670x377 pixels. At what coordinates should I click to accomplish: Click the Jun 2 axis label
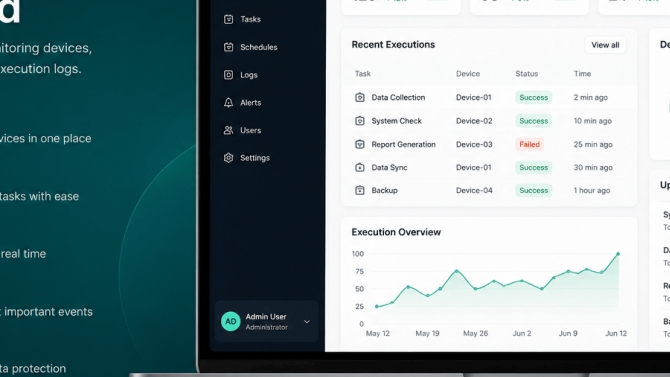pyautogui.click(x=522, y=333)
